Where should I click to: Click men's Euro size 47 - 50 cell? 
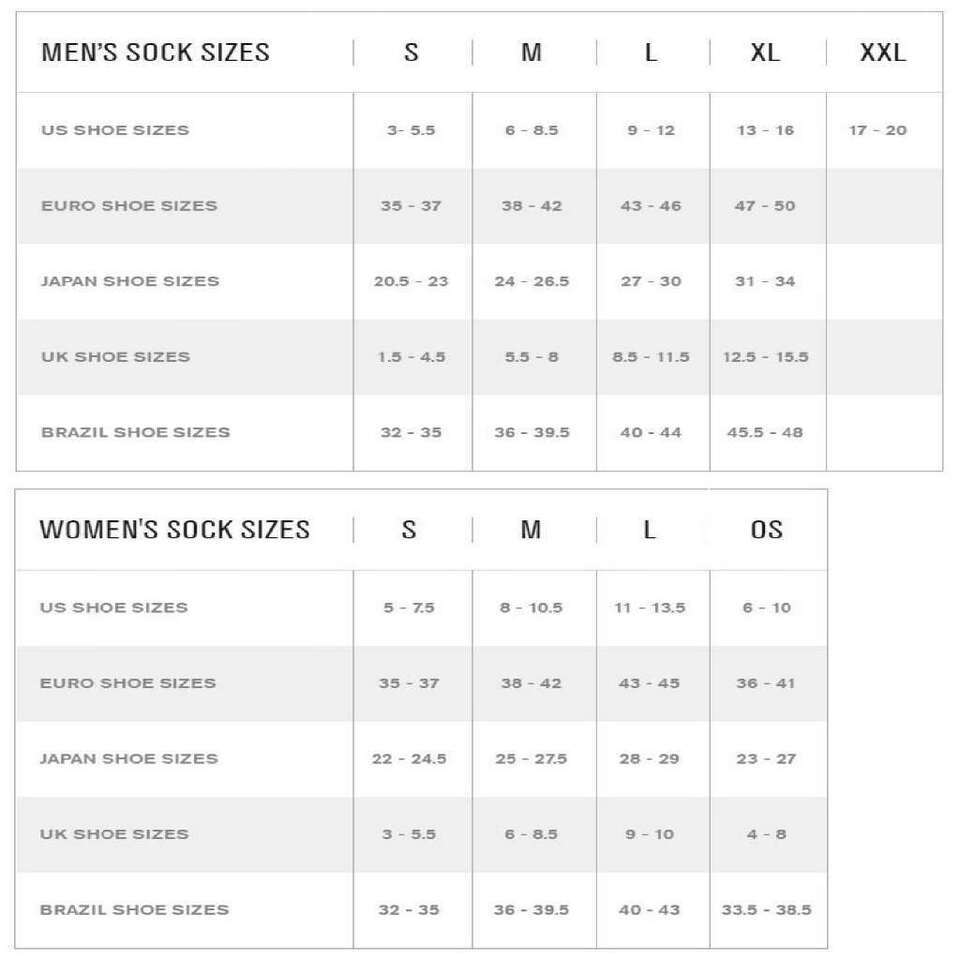765,206
